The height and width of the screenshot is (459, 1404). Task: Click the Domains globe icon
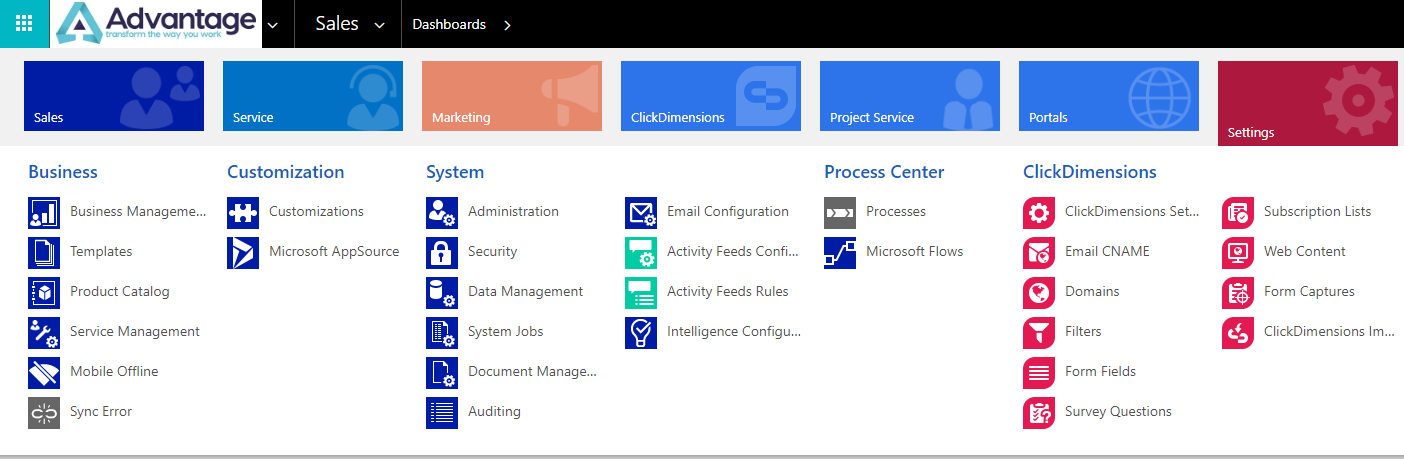click(1039, 293)
